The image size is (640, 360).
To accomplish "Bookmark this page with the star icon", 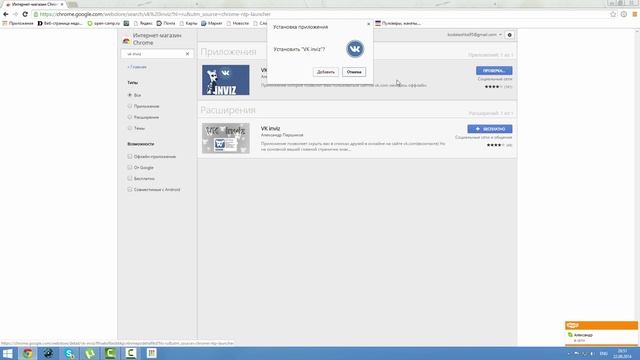I will 613,14.
